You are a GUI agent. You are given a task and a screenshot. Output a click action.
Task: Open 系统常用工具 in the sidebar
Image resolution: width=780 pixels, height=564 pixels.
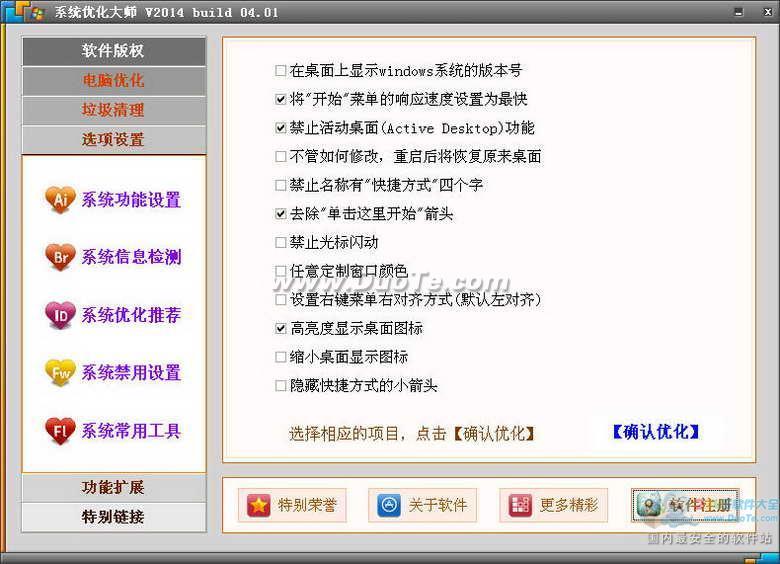[131, 431]
